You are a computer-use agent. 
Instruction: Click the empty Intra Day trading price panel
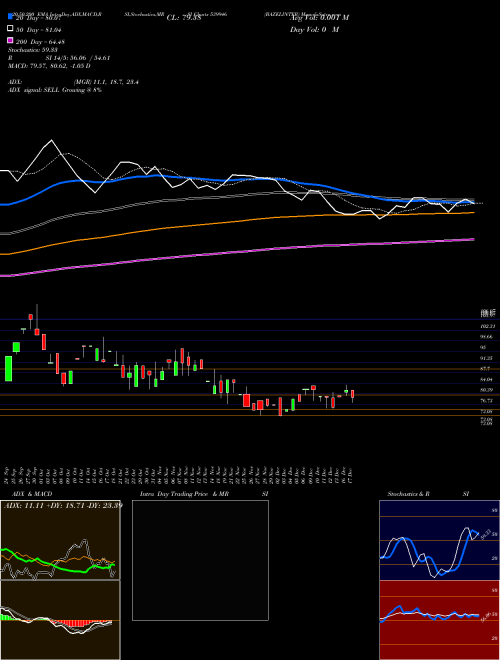(x=200, y=560)
